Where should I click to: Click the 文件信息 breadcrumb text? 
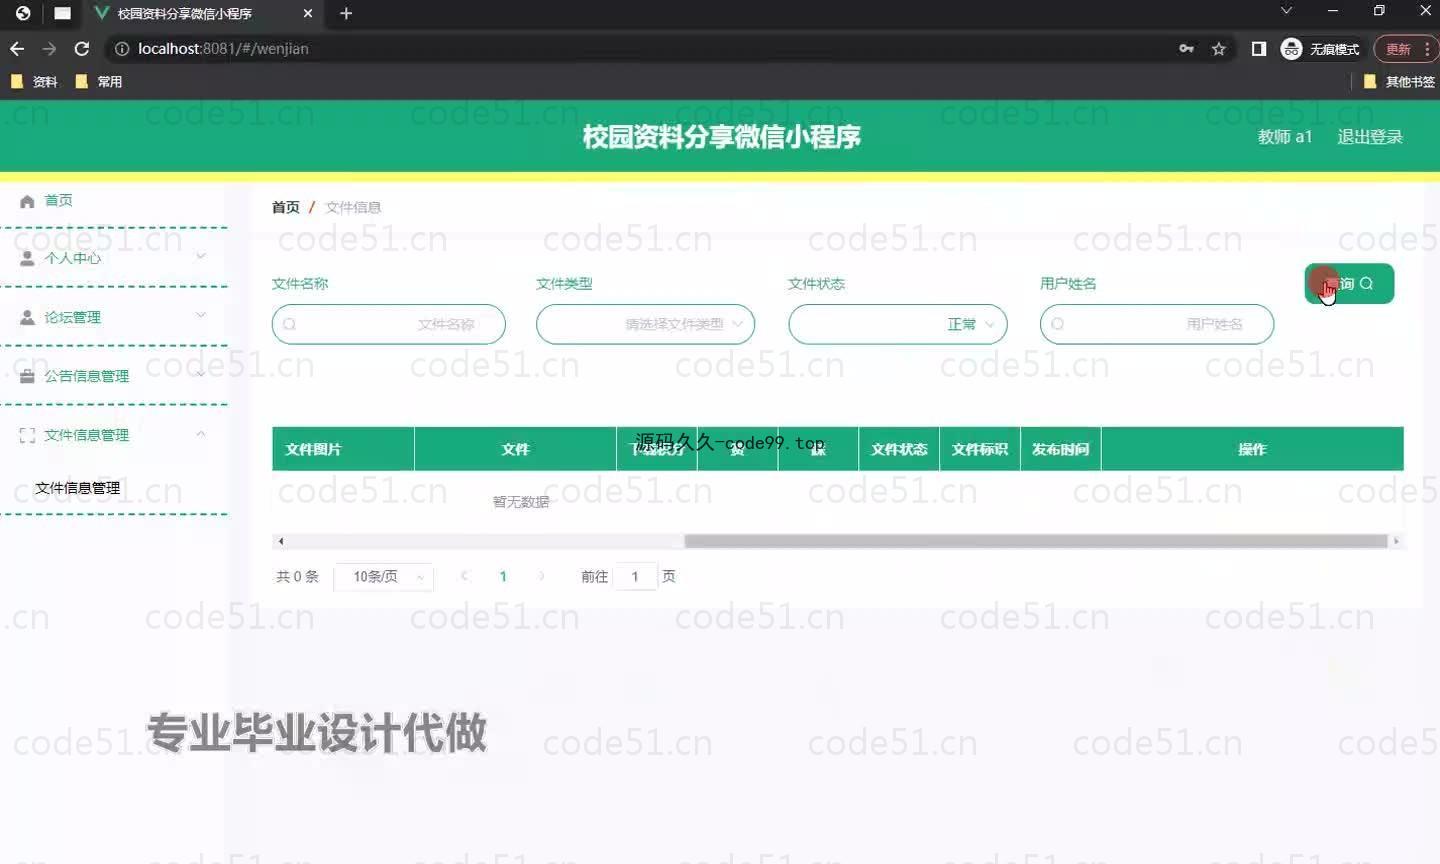353,207
